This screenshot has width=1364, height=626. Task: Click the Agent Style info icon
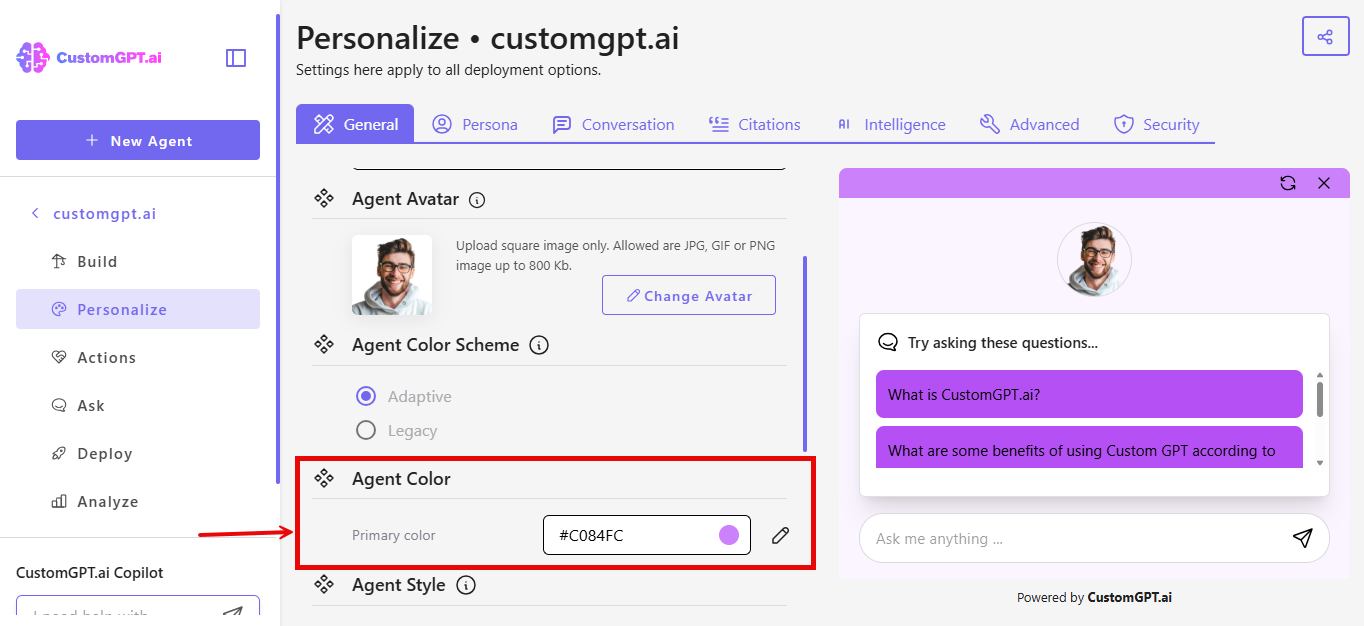[x=465, y=585]
